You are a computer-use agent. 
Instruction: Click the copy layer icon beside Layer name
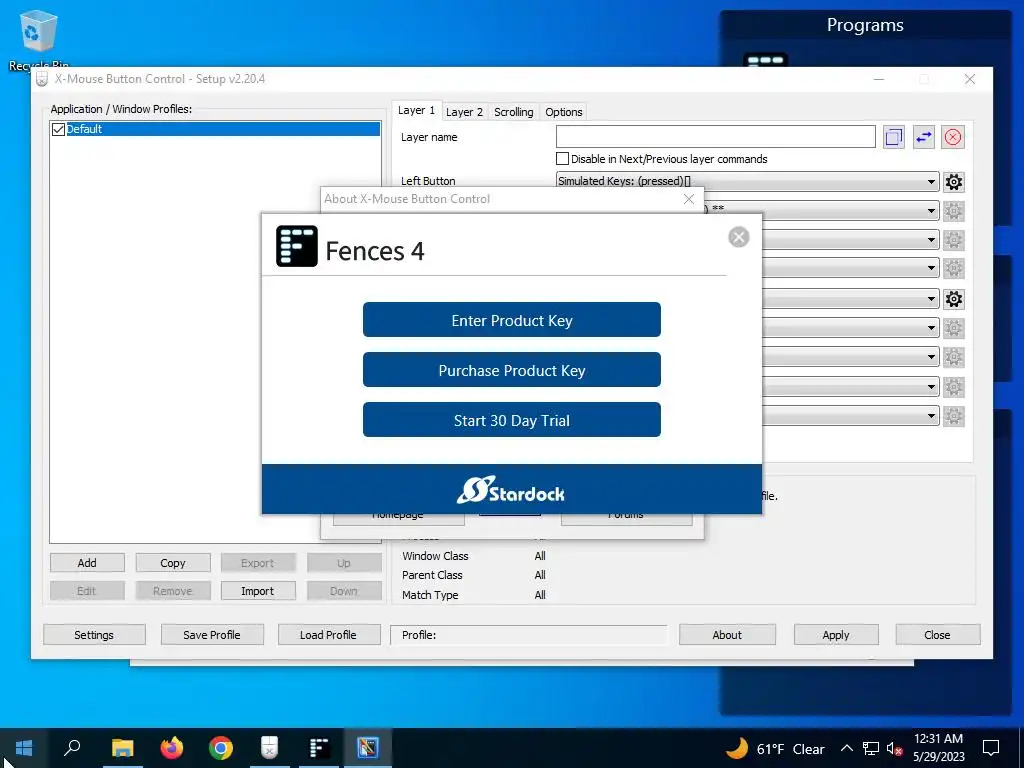[x=893, y=137]
